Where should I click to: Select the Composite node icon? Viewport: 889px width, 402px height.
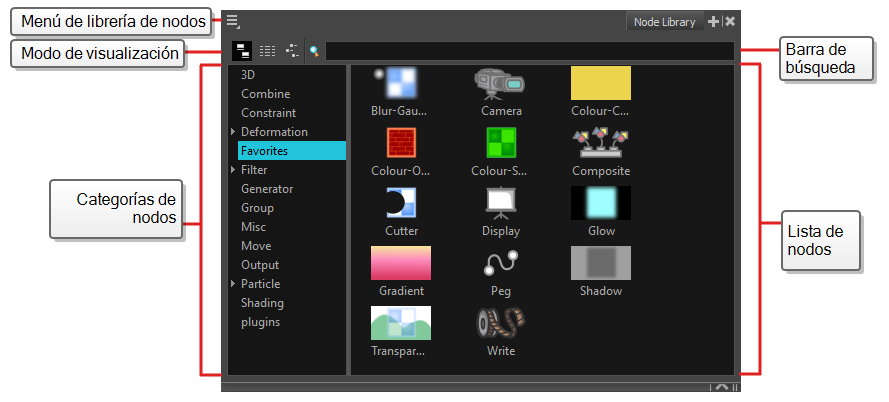click(600, 143)
